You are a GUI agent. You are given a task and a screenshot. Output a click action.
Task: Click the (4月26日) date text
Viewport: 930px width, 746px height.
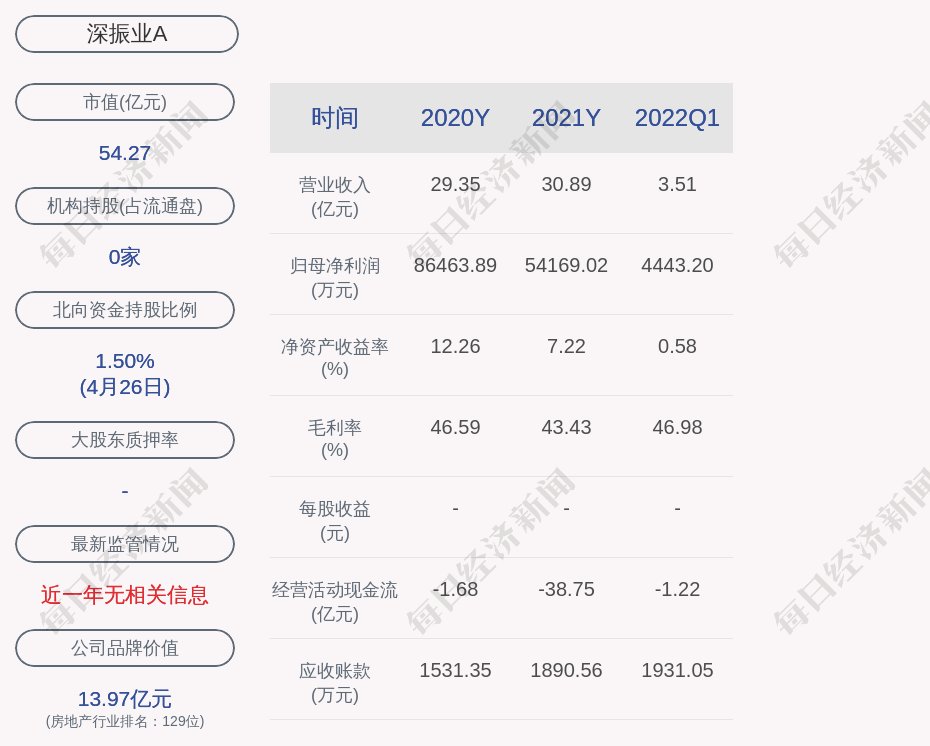click(125, 387)
